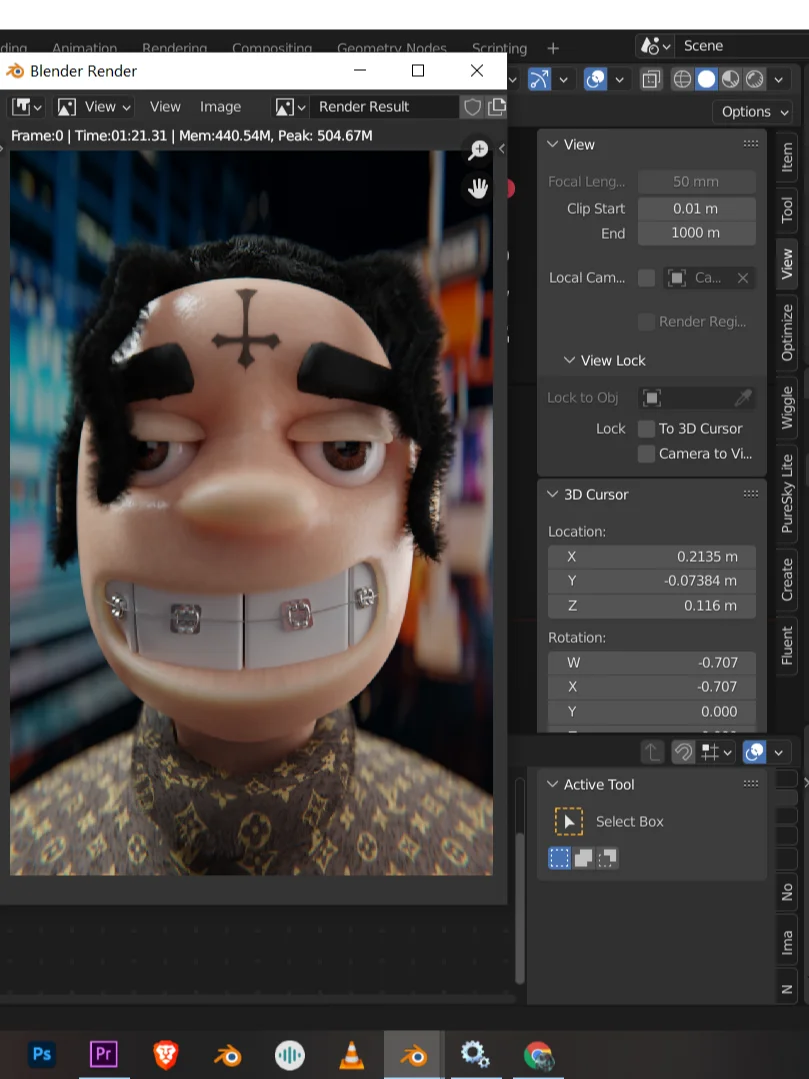Click the new image copy icon

coord(496,107)
